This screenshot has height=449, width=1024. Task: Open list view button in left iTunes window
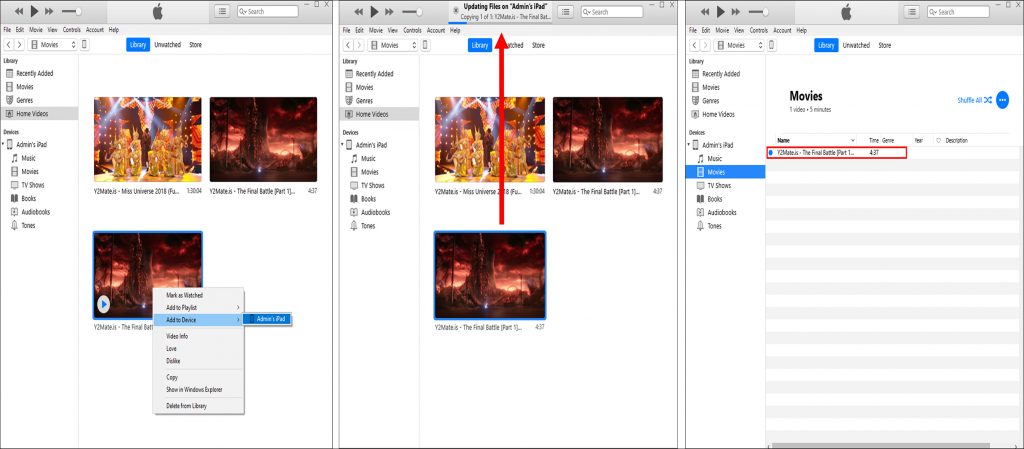coord(222,11)
